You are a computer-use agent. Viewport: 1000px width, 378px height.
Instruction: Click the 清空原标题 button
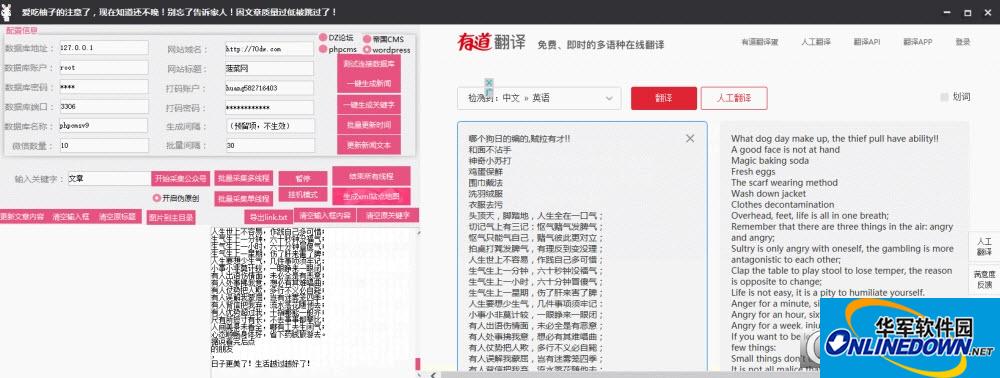click(x=118, y=217)
